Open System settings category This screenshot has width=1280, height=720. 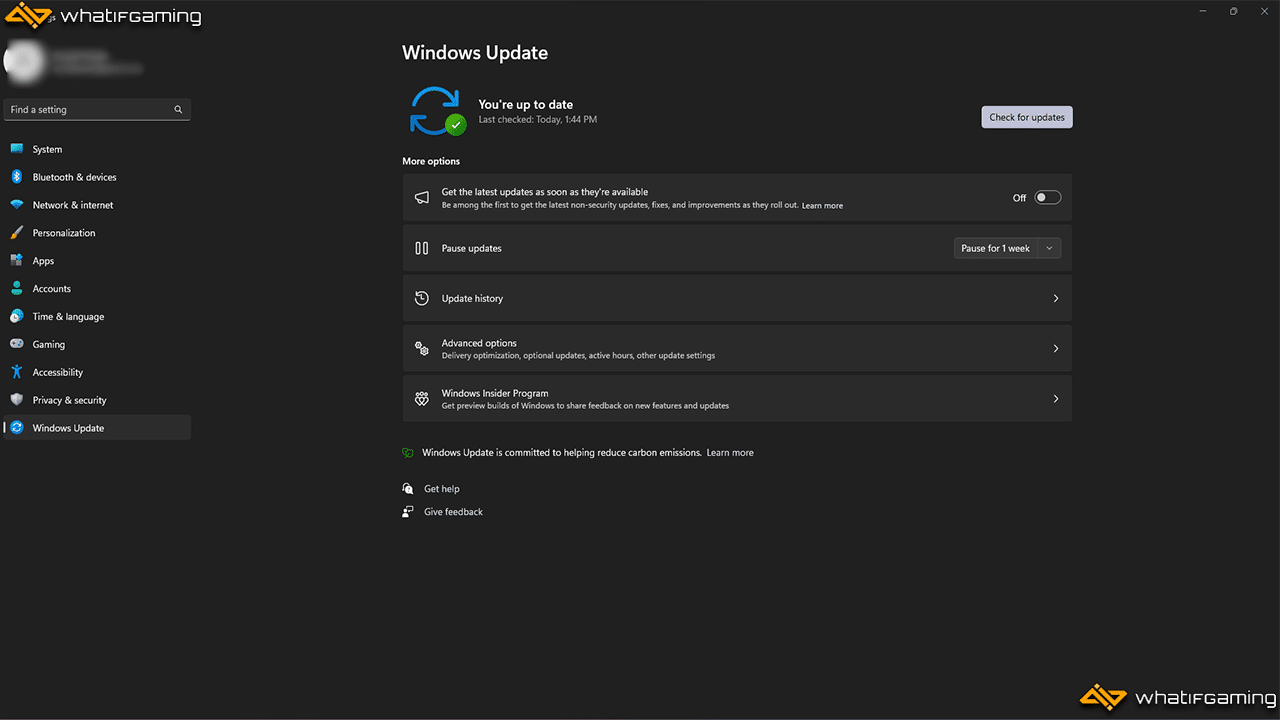pyautogui.click(x=97, y=149)
